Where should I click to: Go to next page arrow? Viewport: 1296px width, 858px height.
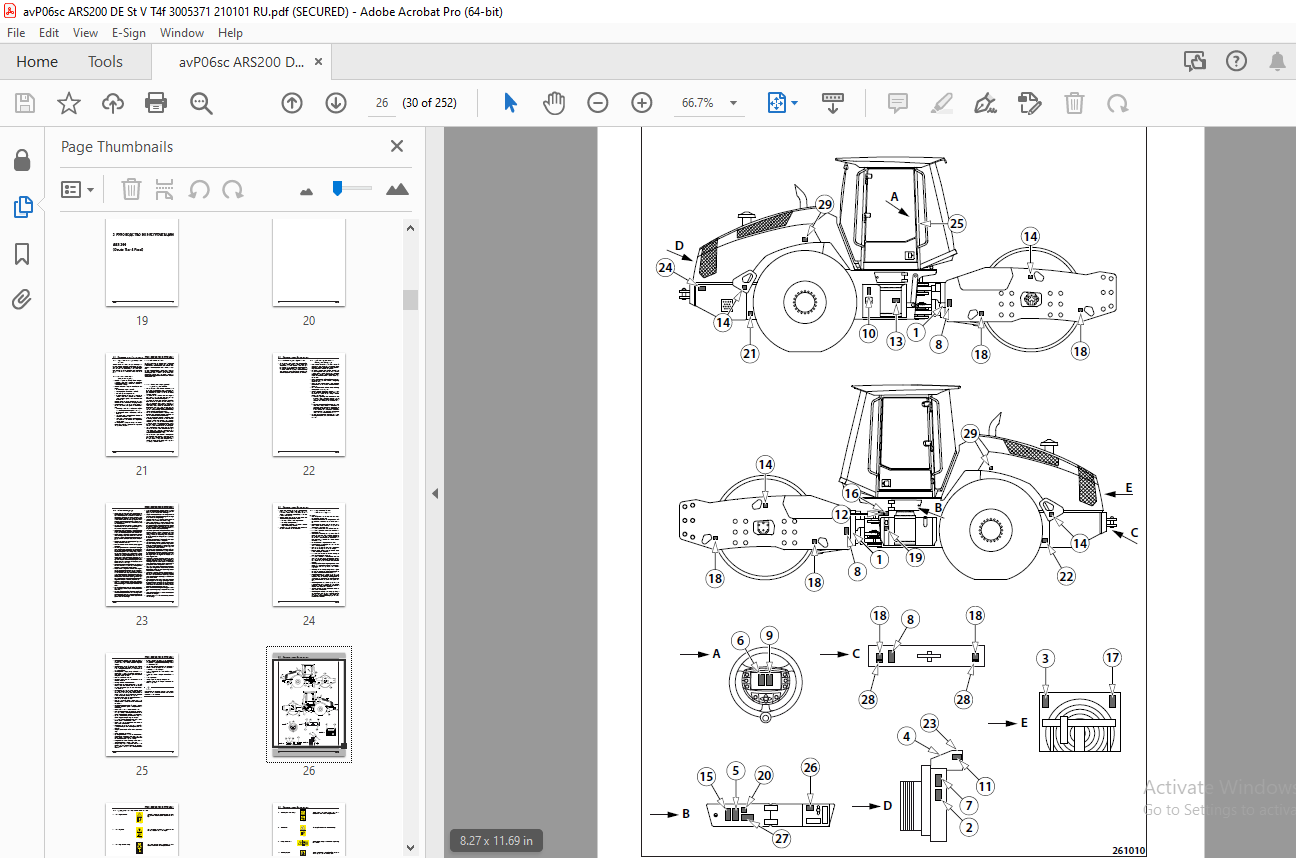click(x=336, y=103)
